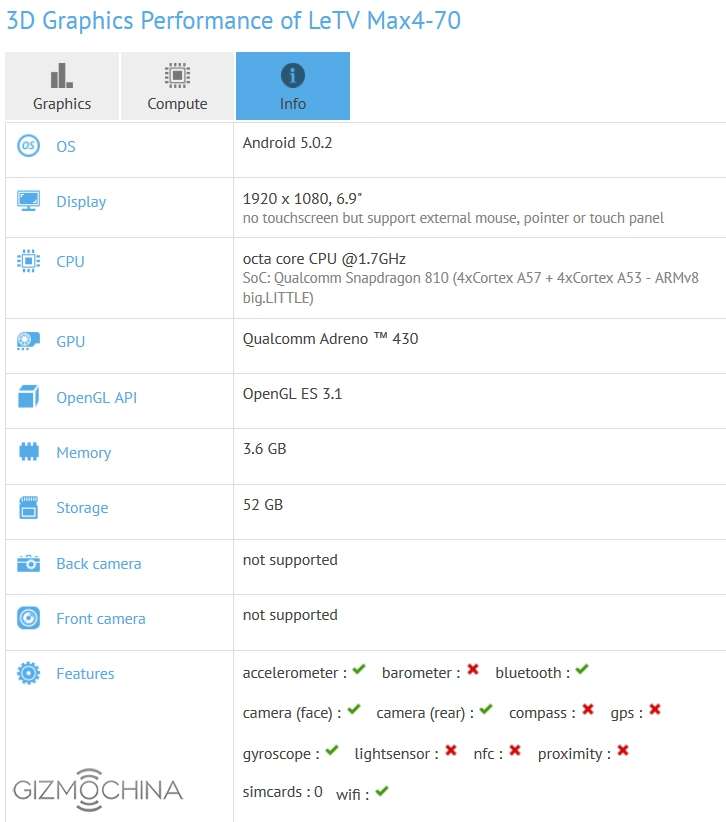726x822 pixels.
Task: Click the Front camera label
Action: coord(101,619)
